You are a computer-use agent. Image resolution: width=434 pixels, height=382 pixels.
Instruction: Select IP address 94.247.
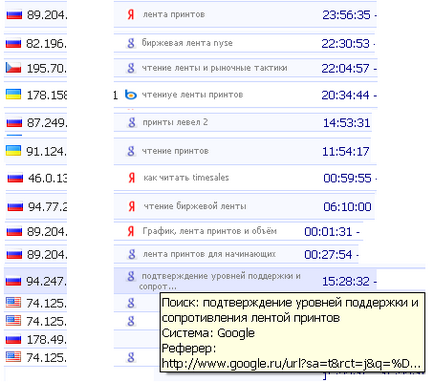coord(46,282)
